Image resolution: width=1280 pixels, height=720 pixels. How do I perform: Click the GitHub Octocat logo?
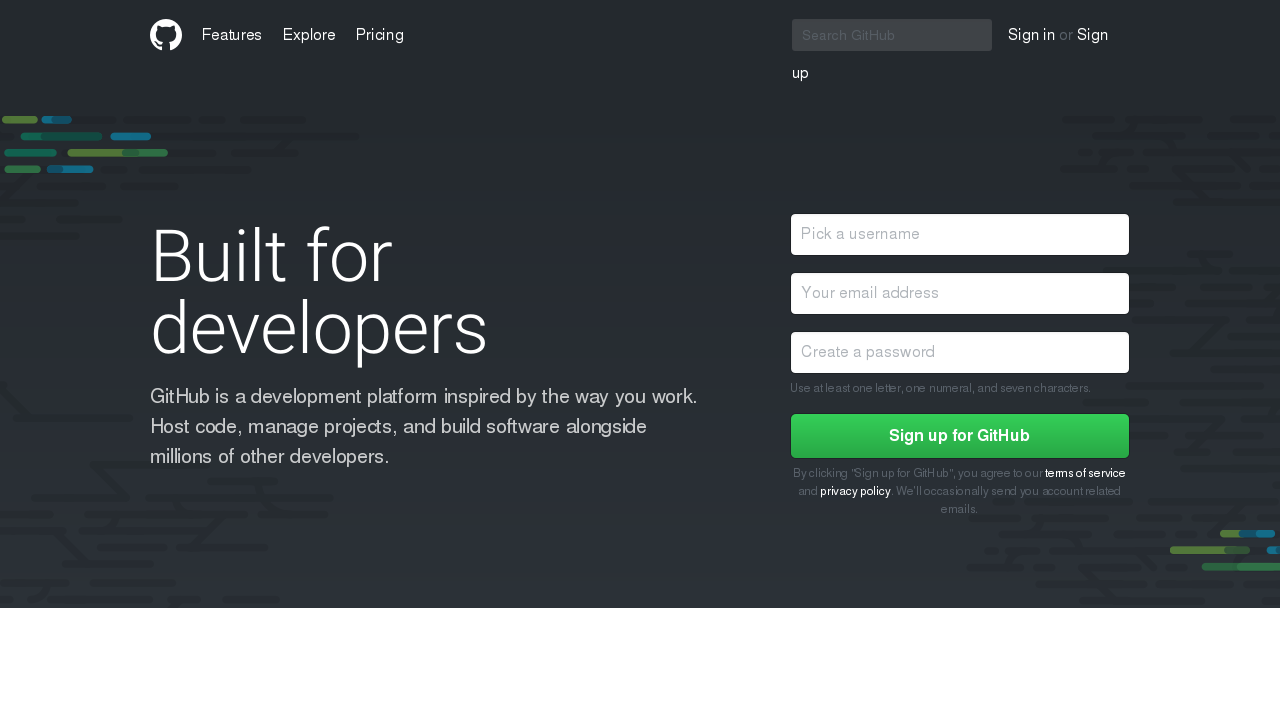[x=166, y=35]
